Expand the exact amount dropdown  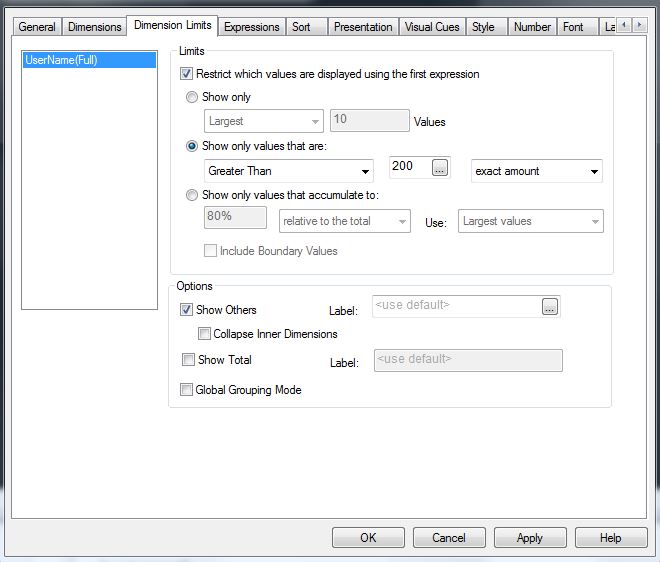pos(537,171)
